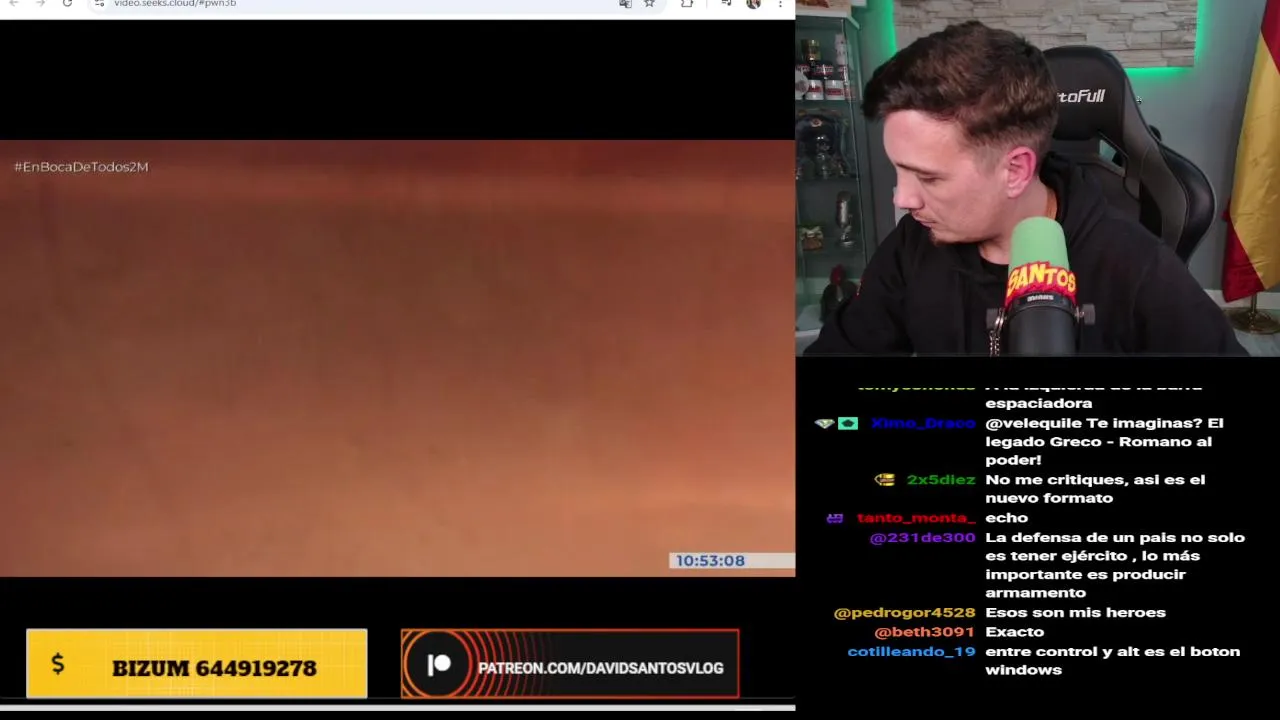Viewport: 1280px width, 720px height.
Task: Click chat message 'Esos son mis heroes'
Action: 1075,613
